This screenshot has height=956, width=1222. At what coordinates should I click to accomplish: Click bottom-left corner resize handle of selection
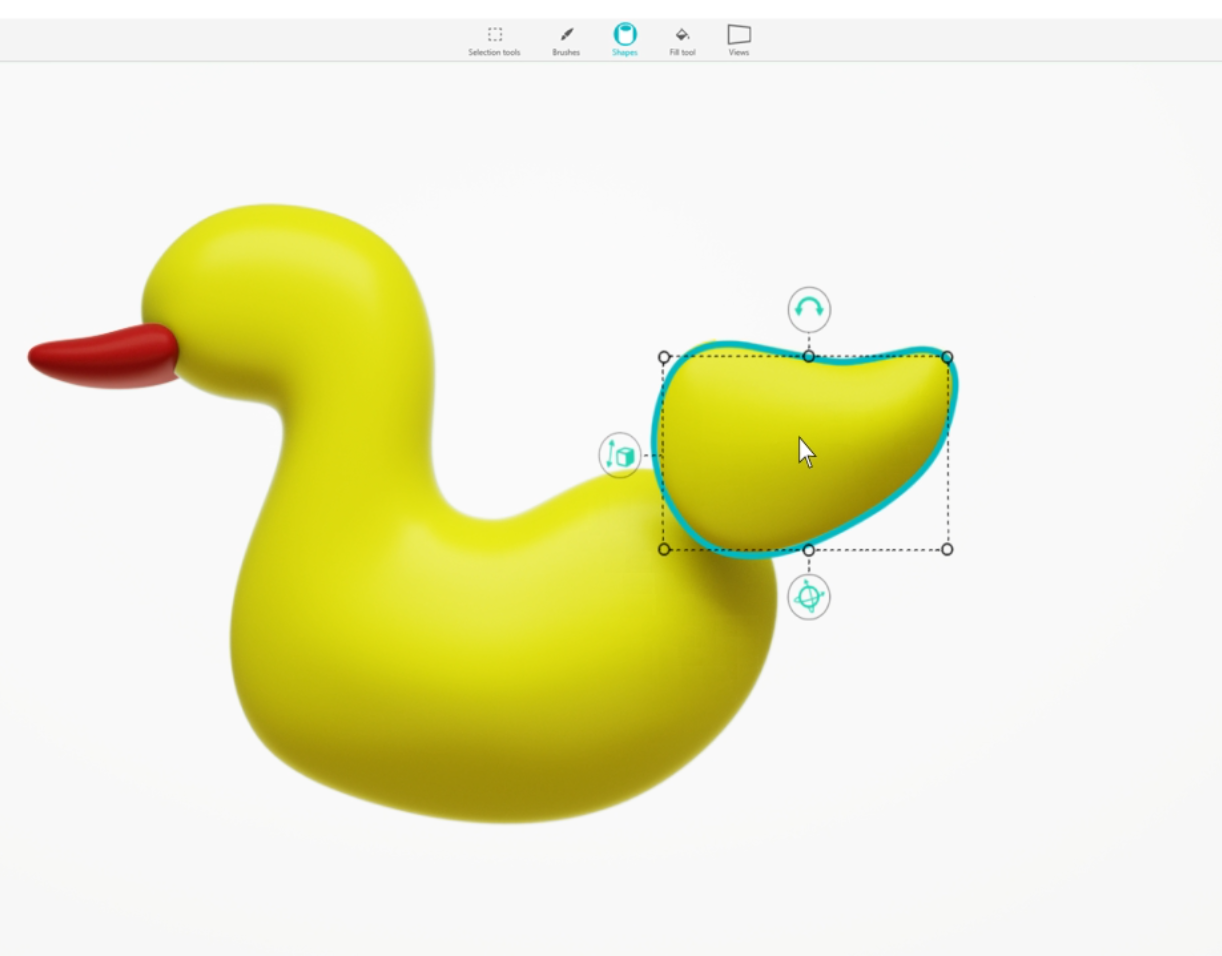[x=664, y=549]
